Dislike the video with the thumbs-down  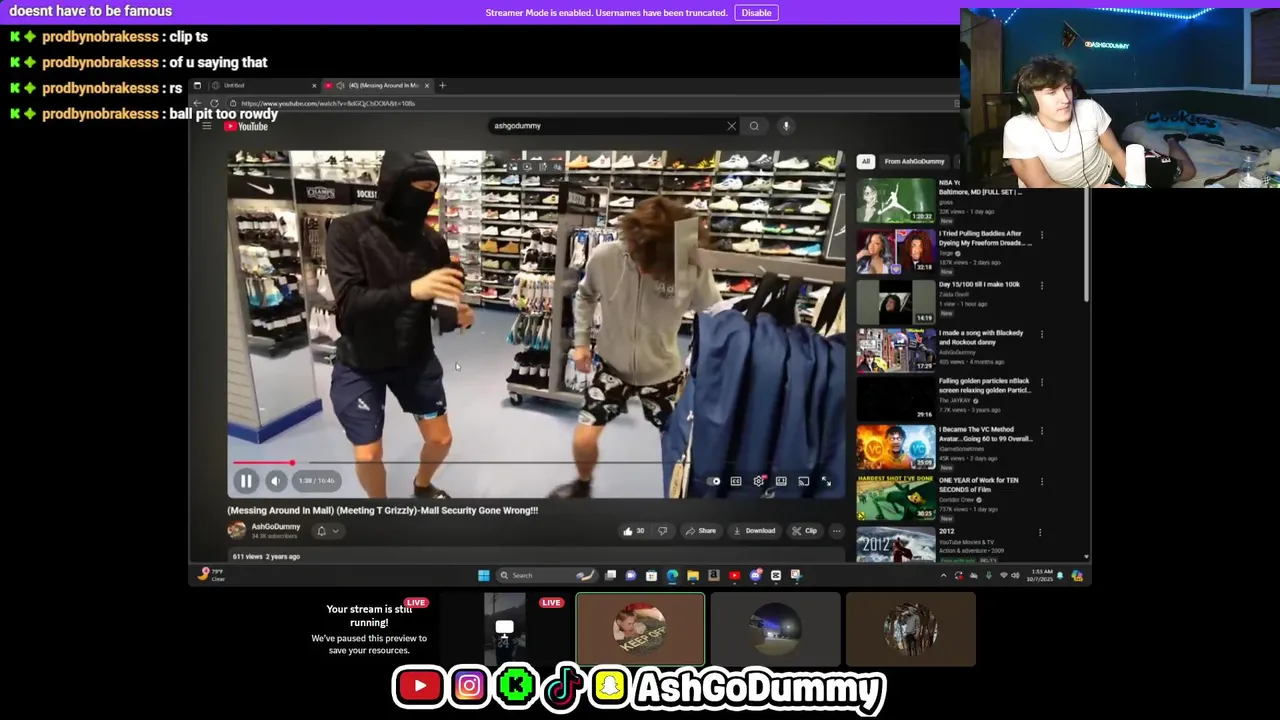[662, 531]
